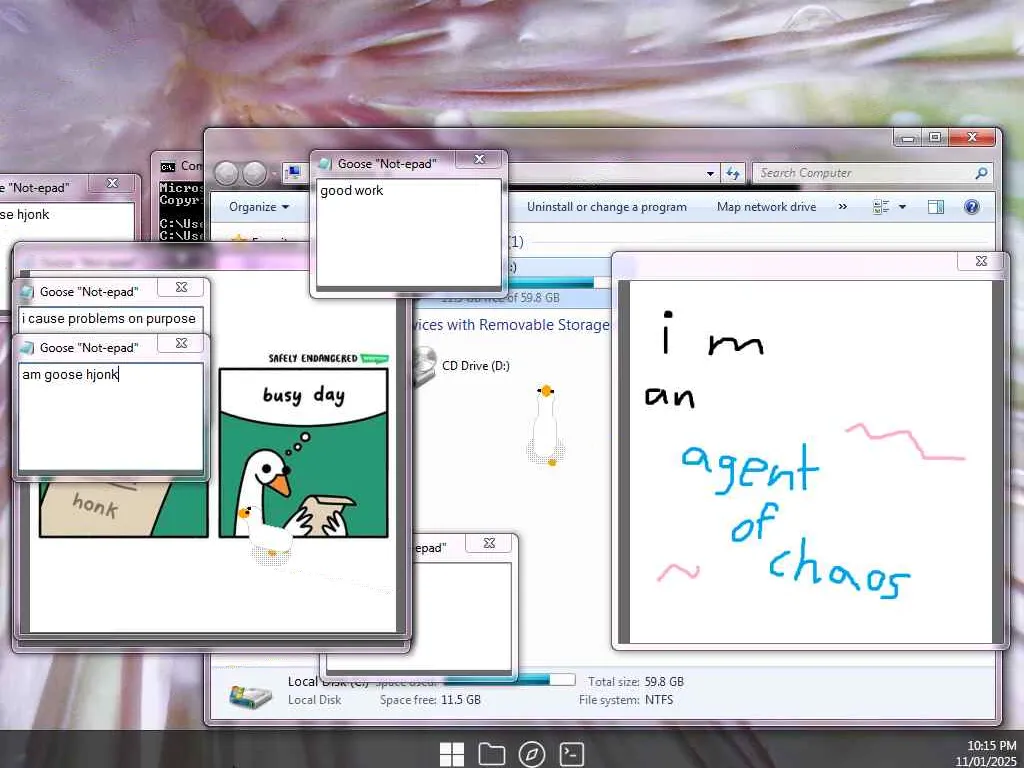
Task: Expand the toolbar overflow chevron
Action: click(x=842, y=207)
